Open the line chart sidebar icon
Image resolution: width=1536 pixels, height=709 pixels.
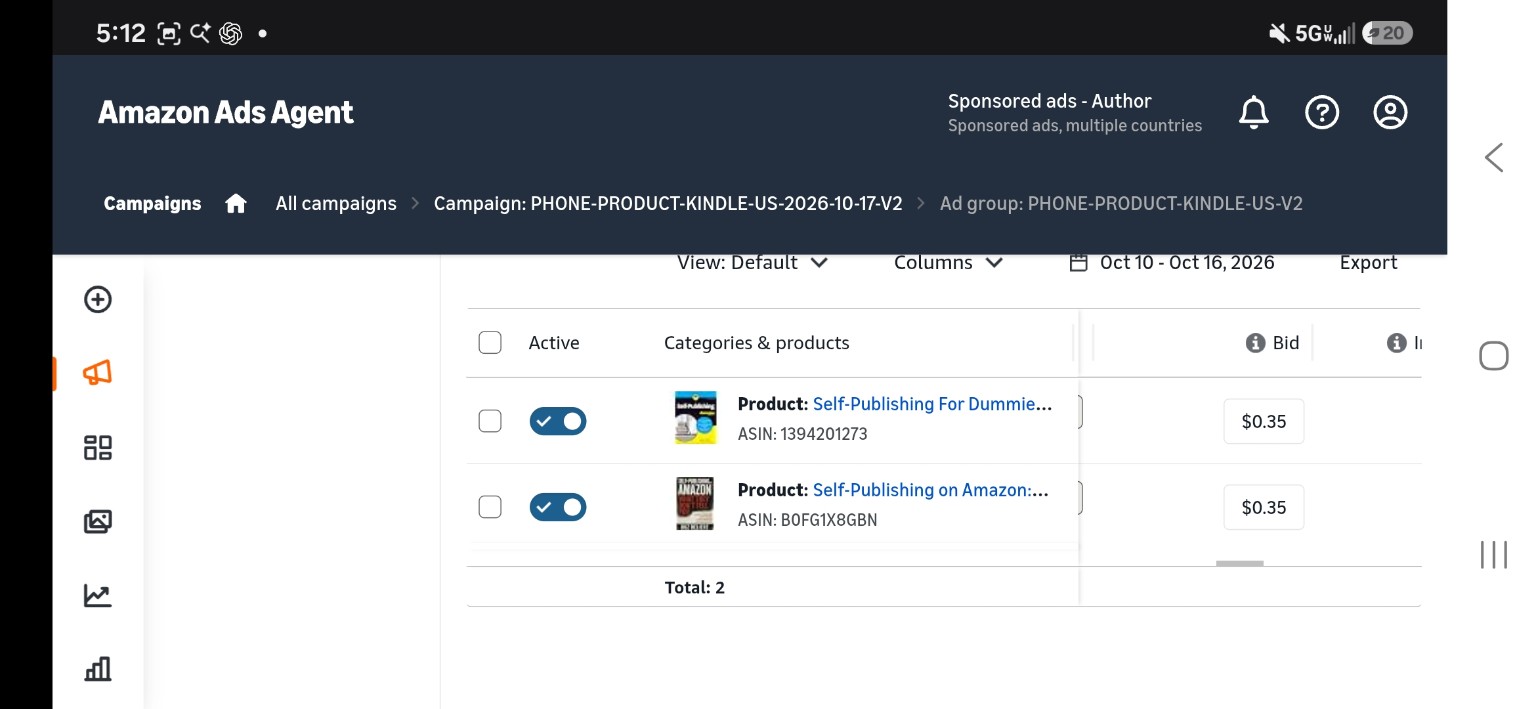pyautogui.click(x=97, y=595)
